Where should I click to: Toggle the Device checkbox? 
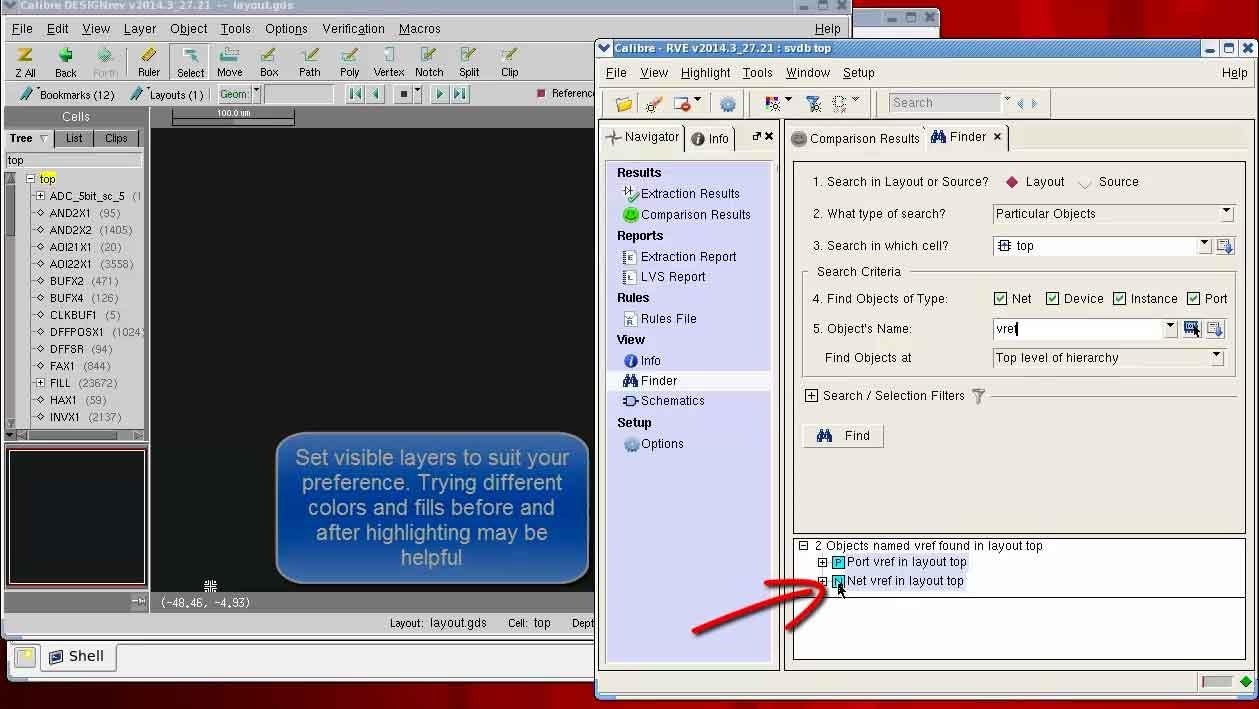click(x=1052, y=299)
